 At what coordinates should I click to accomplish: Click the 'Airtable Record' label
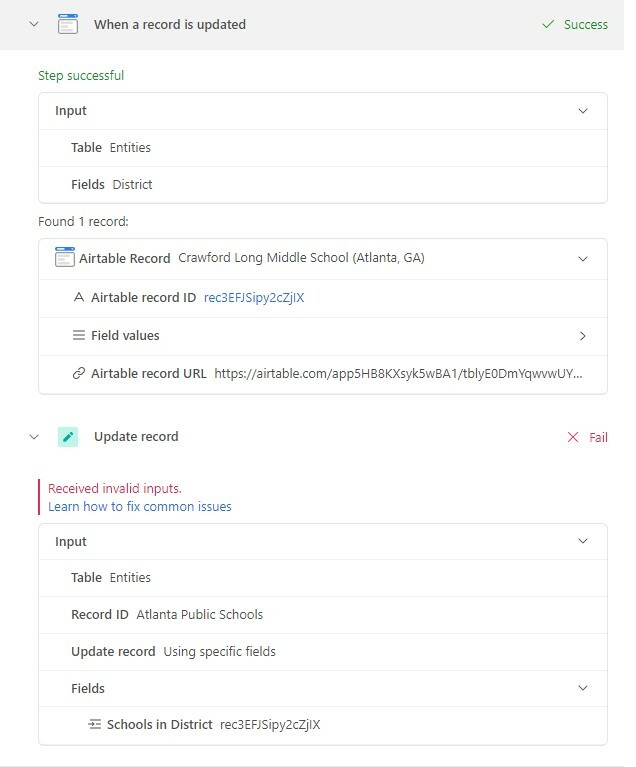125,258
